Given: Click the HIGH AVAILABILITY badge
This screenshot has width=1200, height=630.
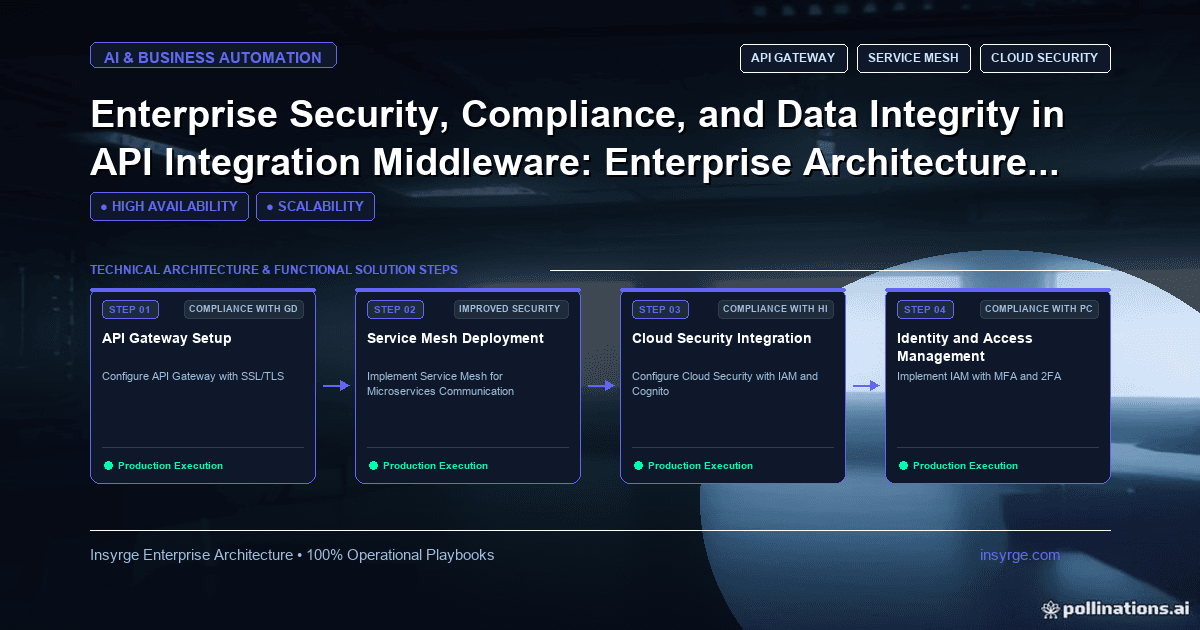Looking at the screenshot, I should point(169,206).
